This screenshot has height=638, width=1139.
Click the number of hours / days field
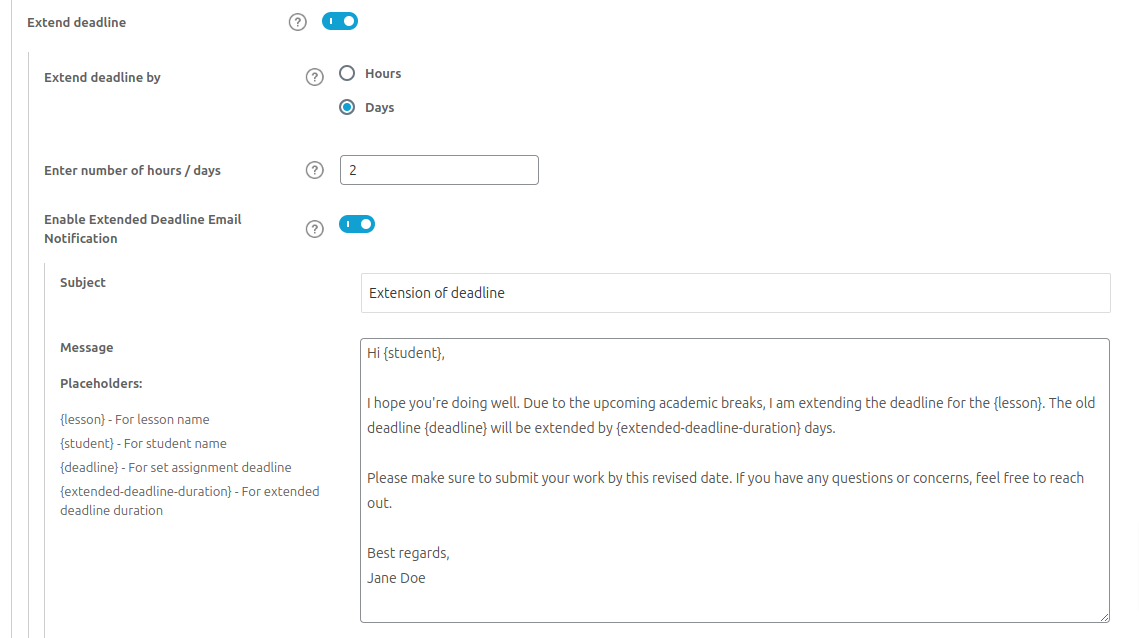[x=439, y=170]
